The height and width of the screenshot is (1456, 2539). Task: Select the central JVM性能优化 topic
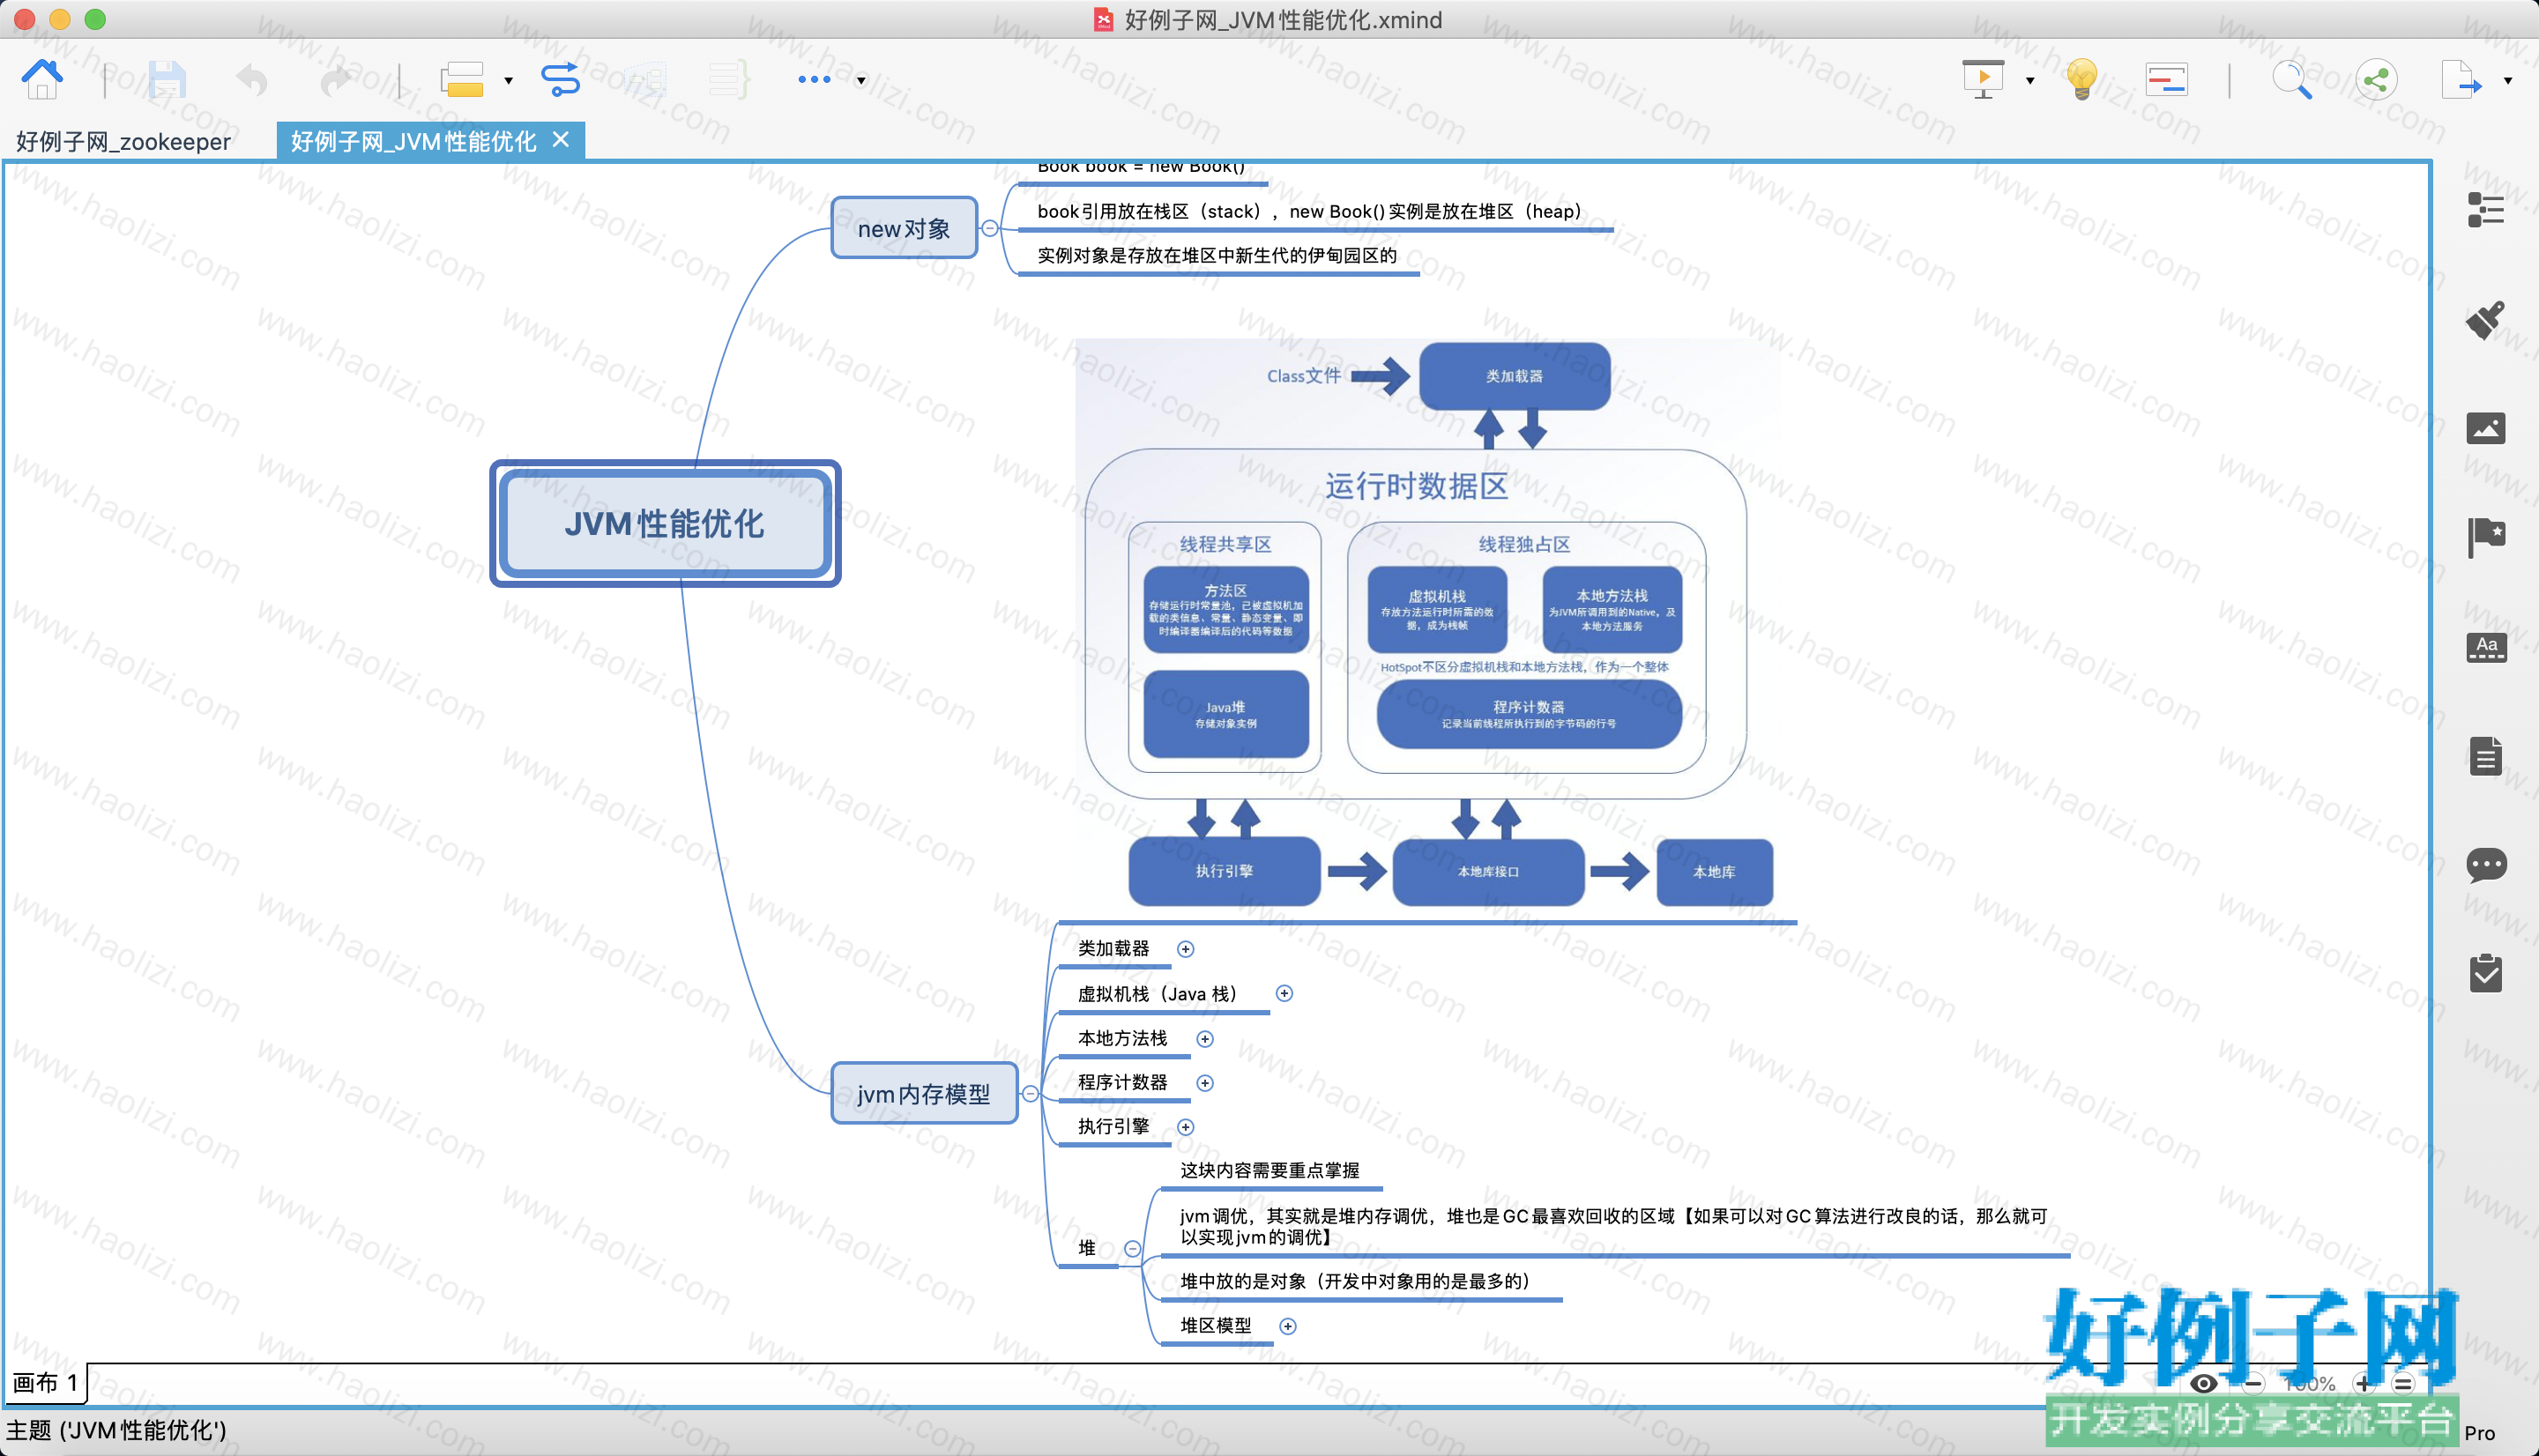[x=665, y=523]
